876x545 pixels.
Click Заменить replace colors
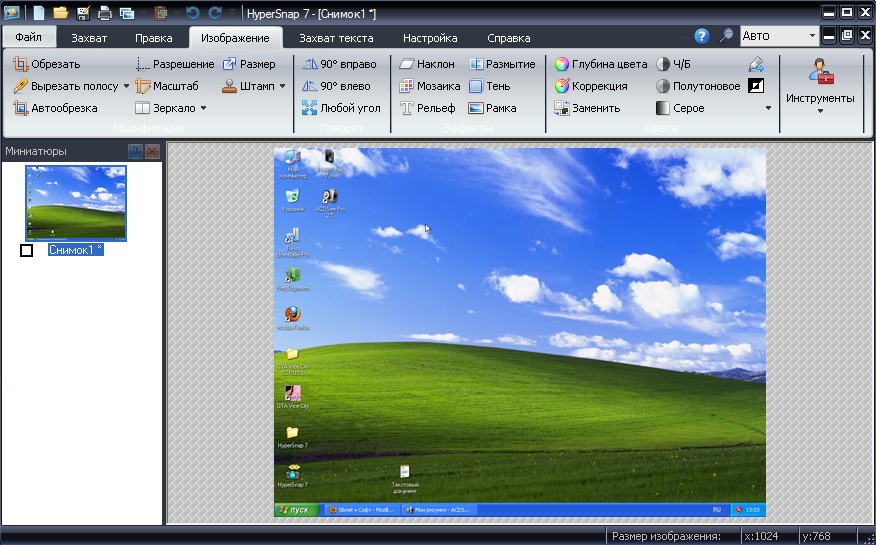(x=587, y=108)
